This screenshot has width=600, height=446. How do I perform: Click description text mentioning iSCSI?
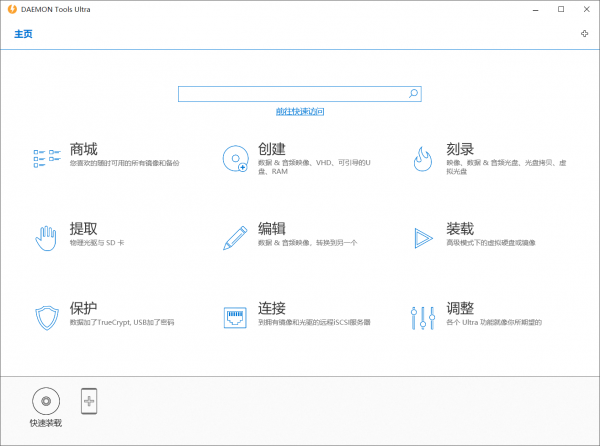pyautogui.click(x=314, y=322)
